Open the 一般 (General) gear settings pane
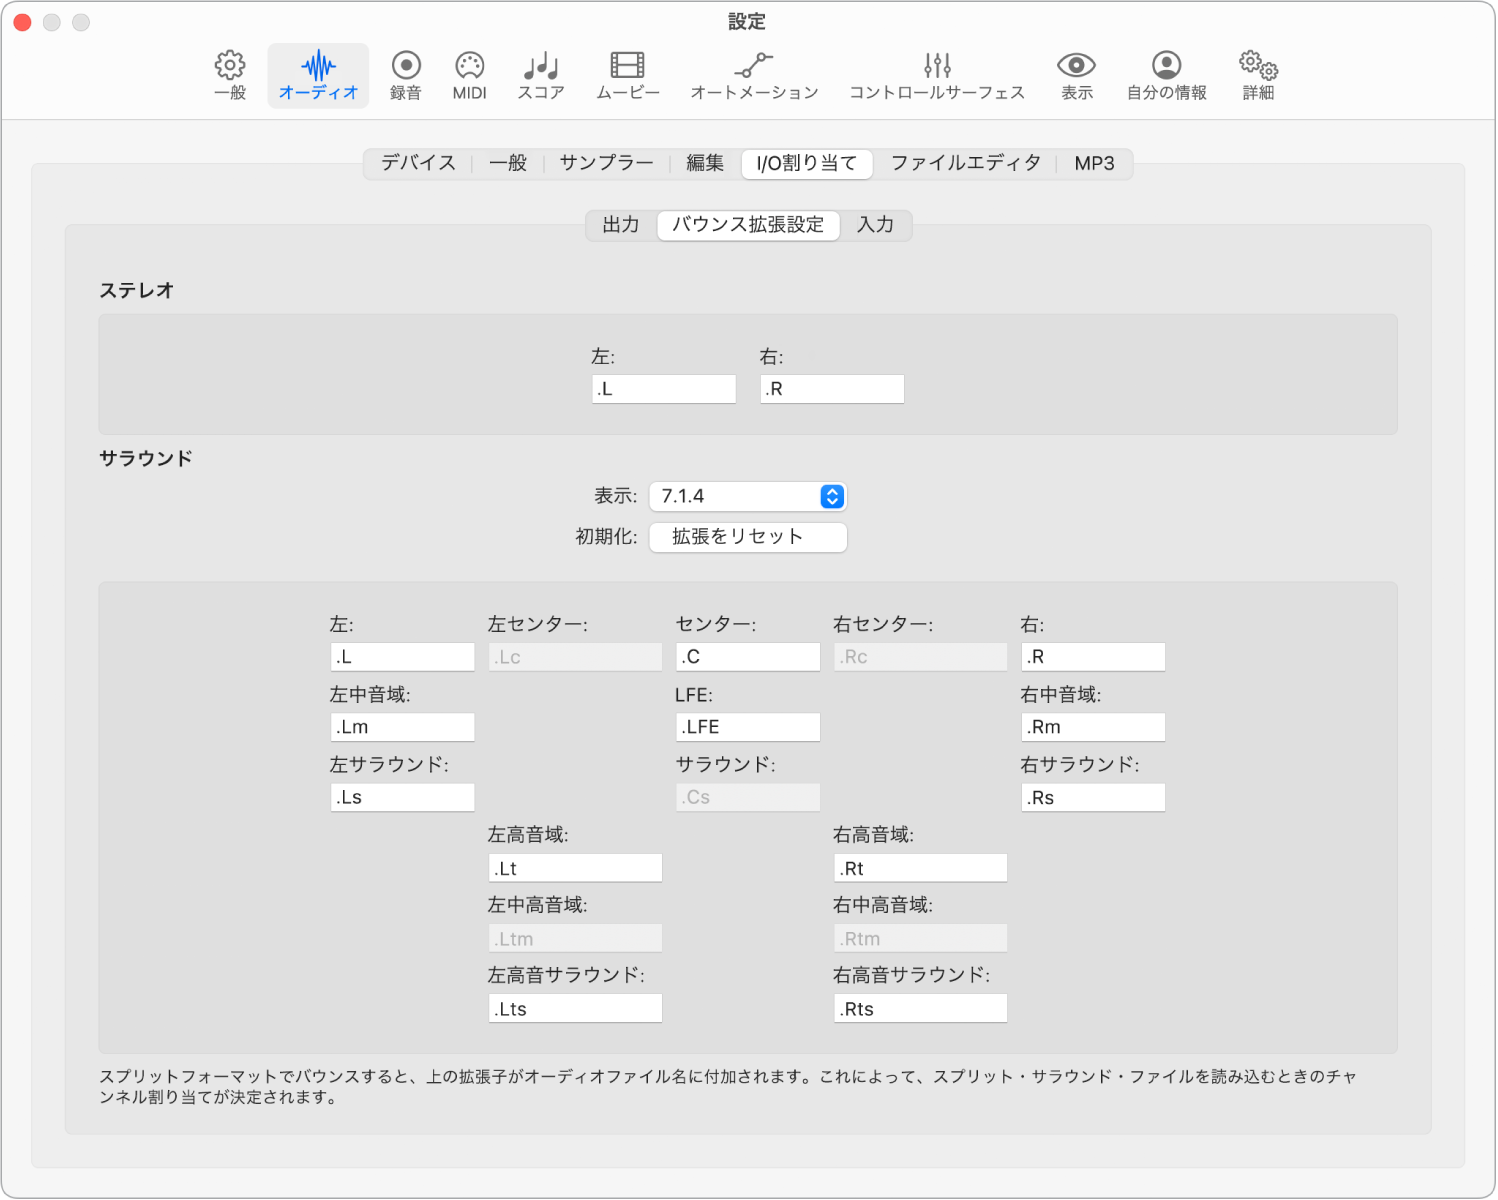This screenshot has width=1498, height=1200. coord(230,76)
